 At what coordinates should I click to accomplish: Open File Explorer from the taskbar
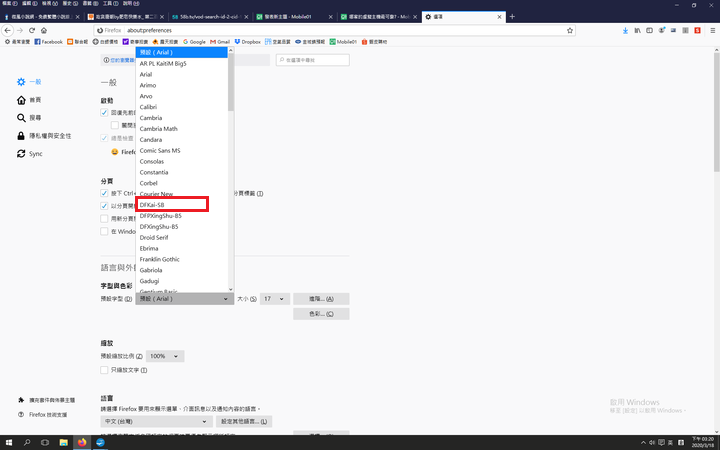(x=63, y=443)
